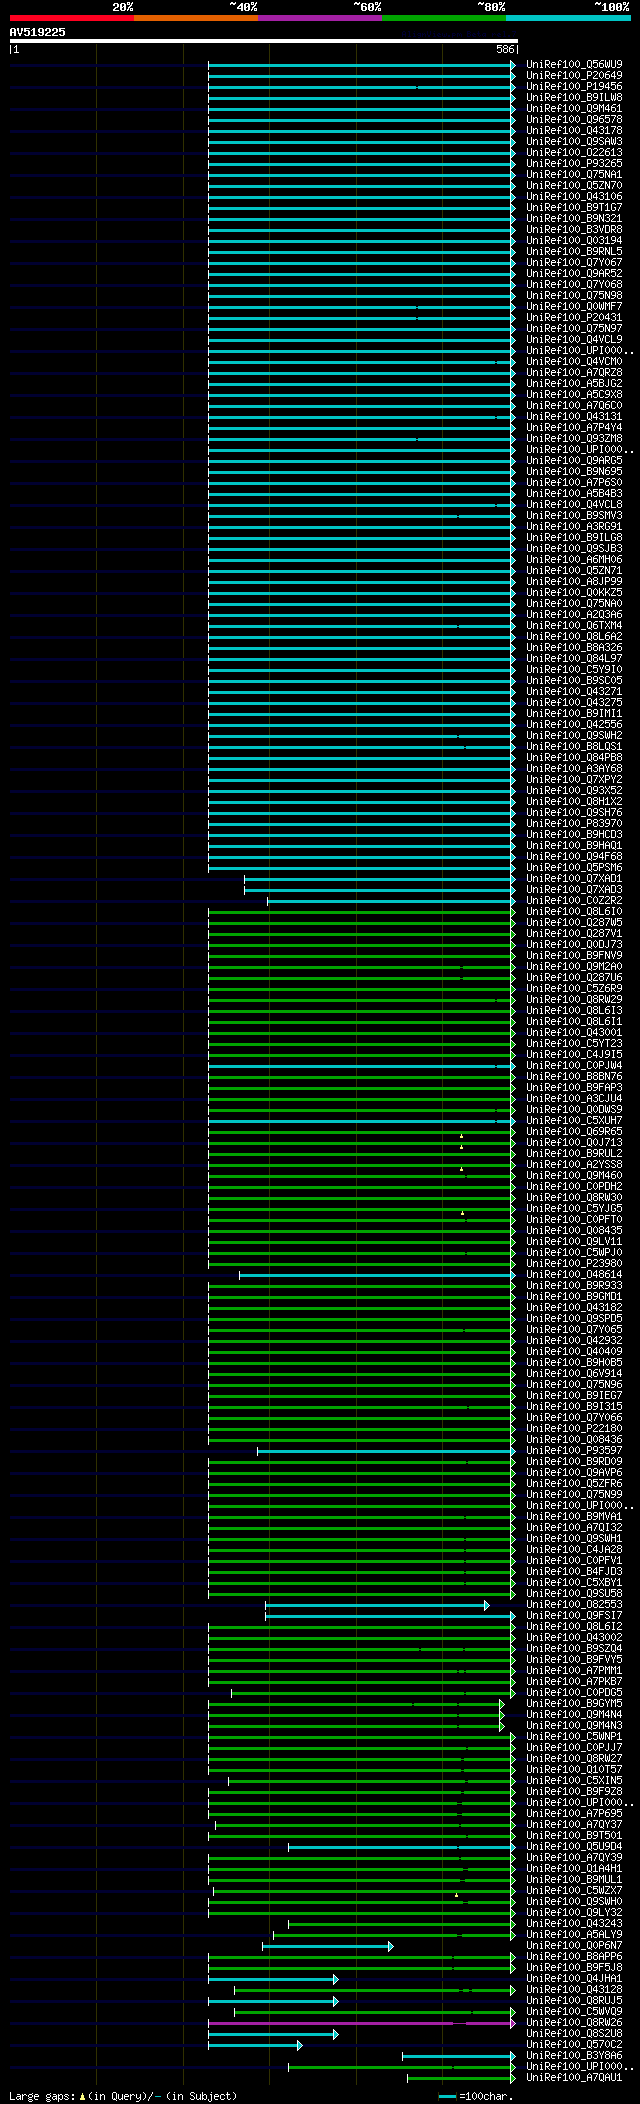Click the UniRef100_Q4VCL9 label
640x2104 pixels.
click(x=574, y=339)
